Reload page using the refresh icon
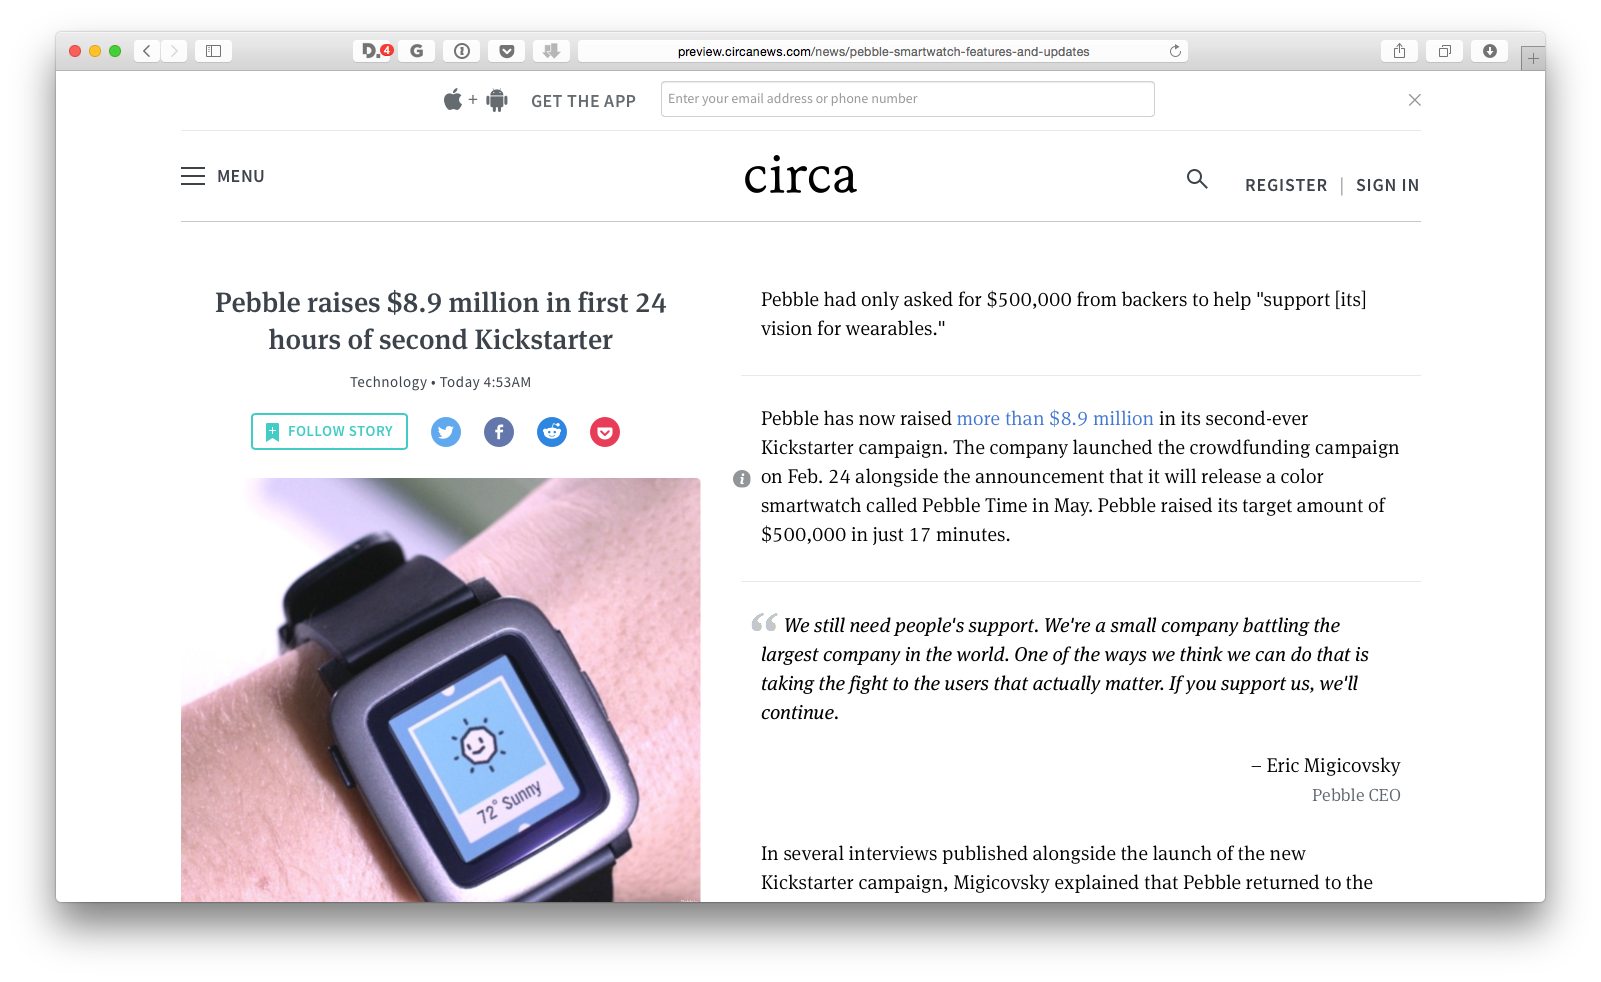This screenshot has width=1601, height=982. click(1175, 51)
